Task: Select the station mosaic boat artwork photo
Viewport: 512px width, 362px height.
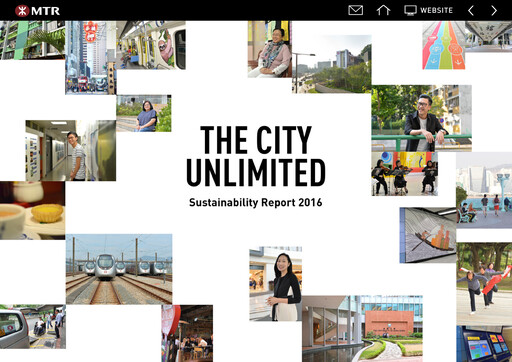Action: tap(428, 235)
